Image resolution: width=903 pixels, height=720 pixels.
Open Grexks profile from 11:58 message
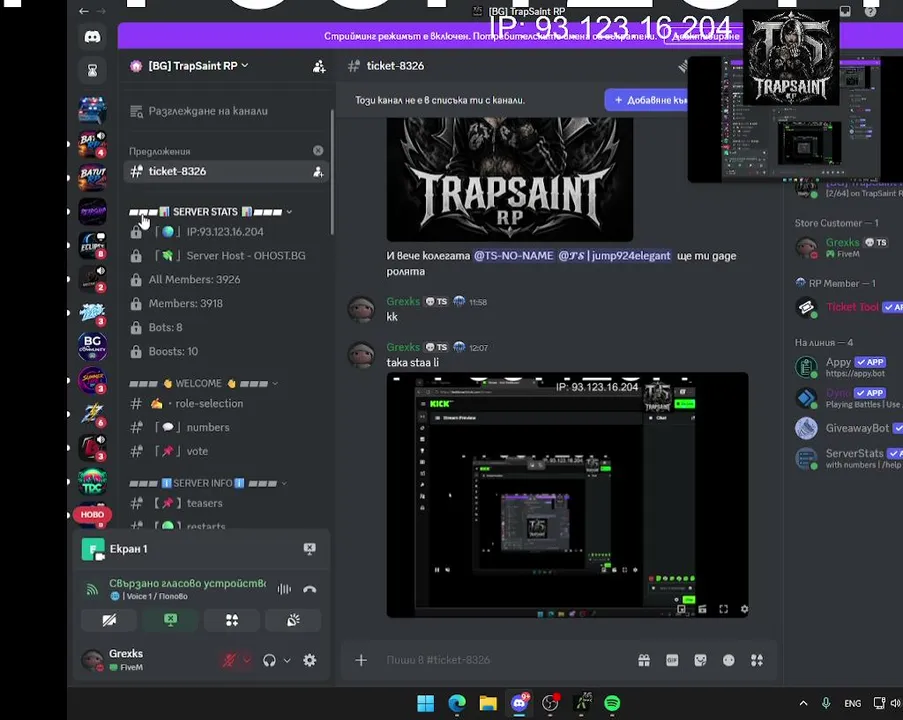pyautogui.click(x=403, y=301)
